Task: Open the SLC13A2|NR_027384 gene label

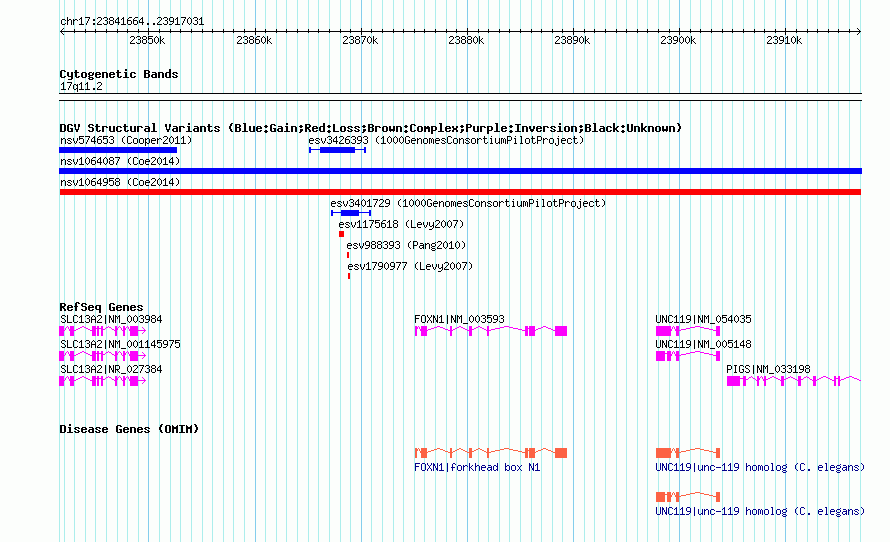Action: click(111, 369)
